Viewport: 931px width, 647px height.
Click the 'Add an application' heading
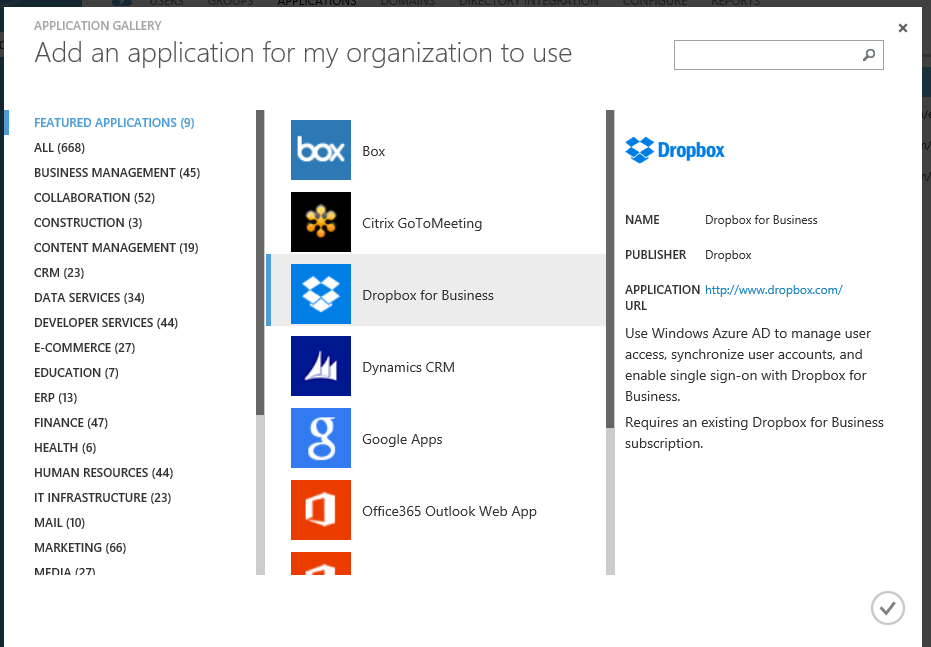303,53
